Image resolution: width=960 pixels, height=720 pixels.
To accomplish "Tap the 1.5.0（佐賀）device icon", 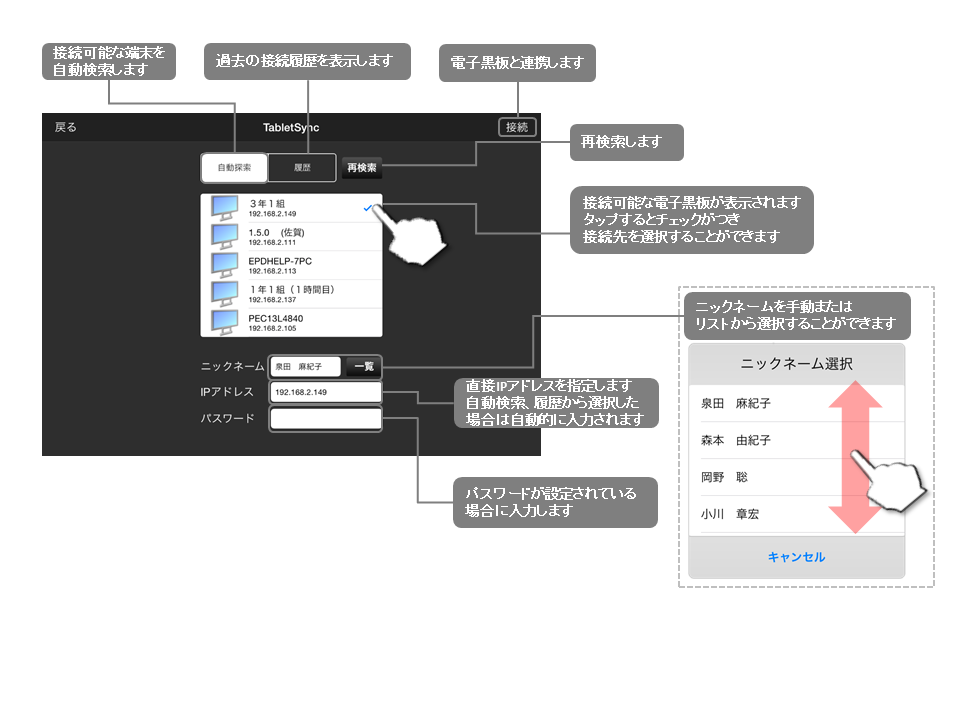I will point(226,236).
